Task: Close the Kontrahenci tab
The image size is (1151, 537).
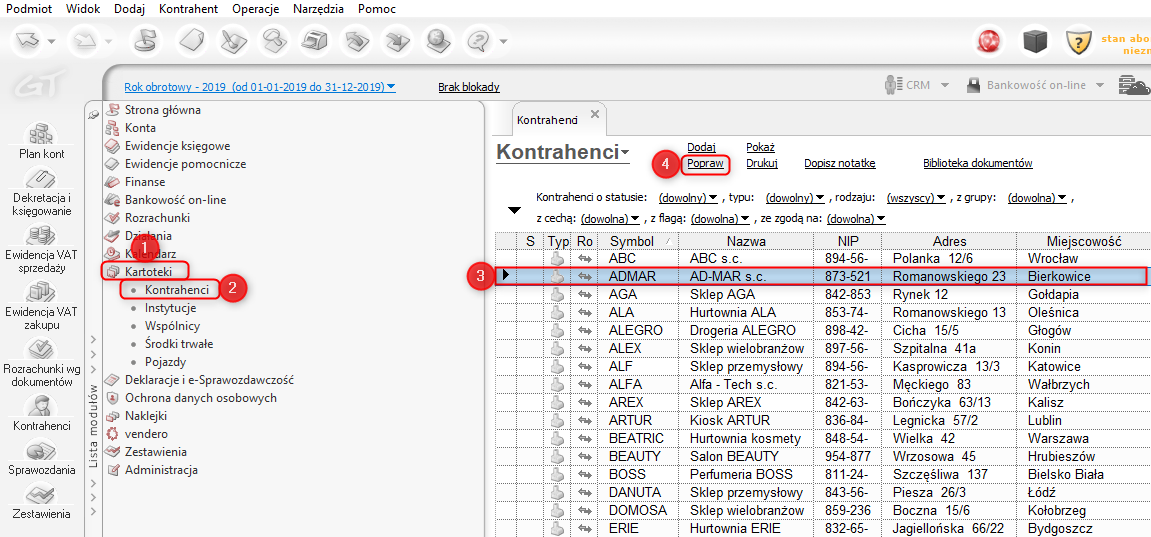Action: [595, 114]
